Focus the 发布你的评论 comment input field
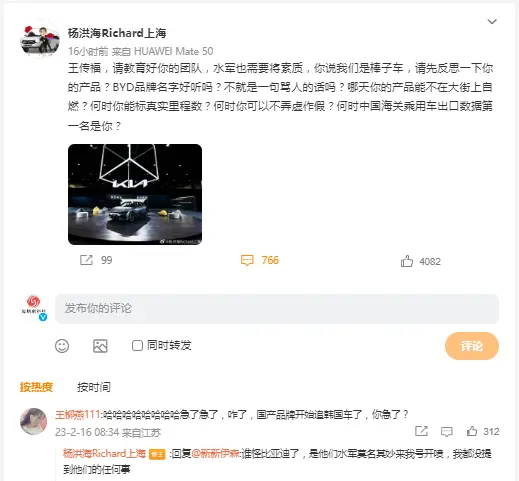519x481 pixels. point(277,309)
